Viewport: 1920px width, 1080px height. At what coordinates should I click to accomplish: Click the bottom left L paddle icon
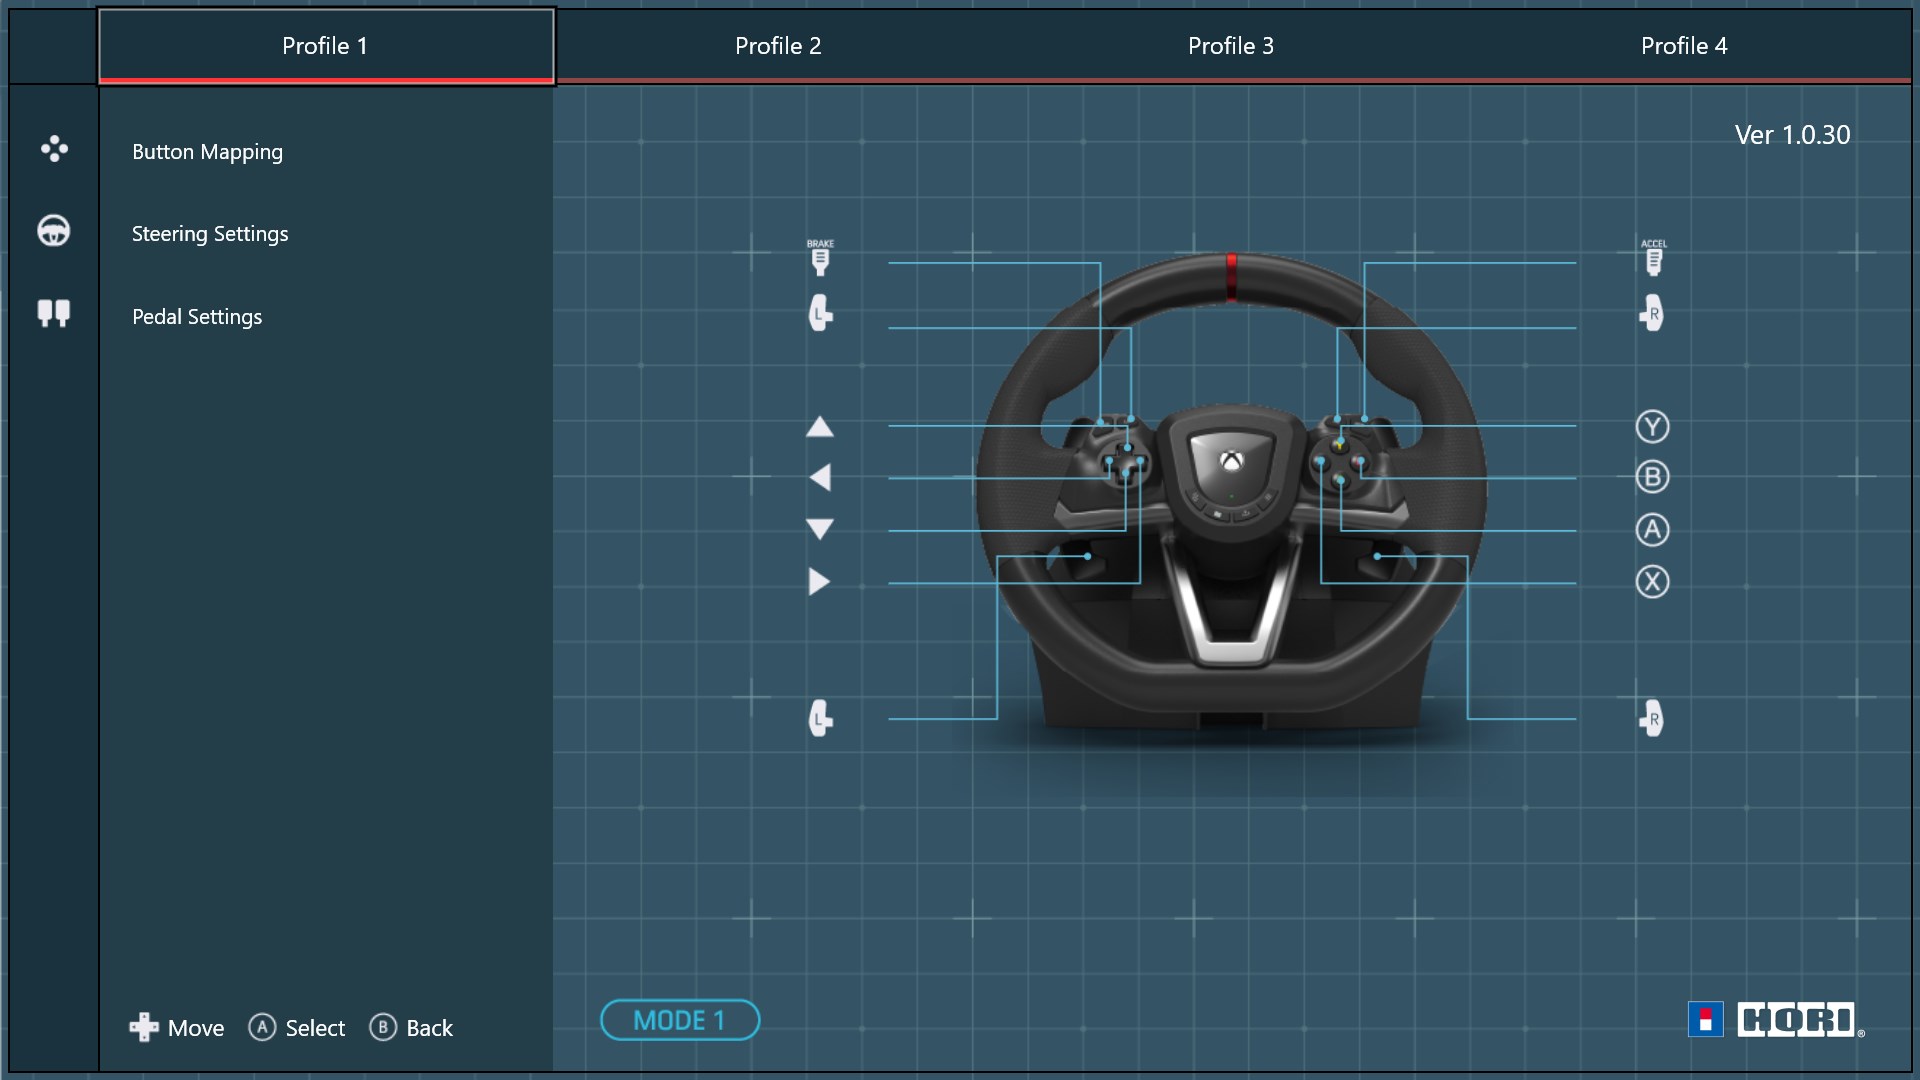(820, 718)
